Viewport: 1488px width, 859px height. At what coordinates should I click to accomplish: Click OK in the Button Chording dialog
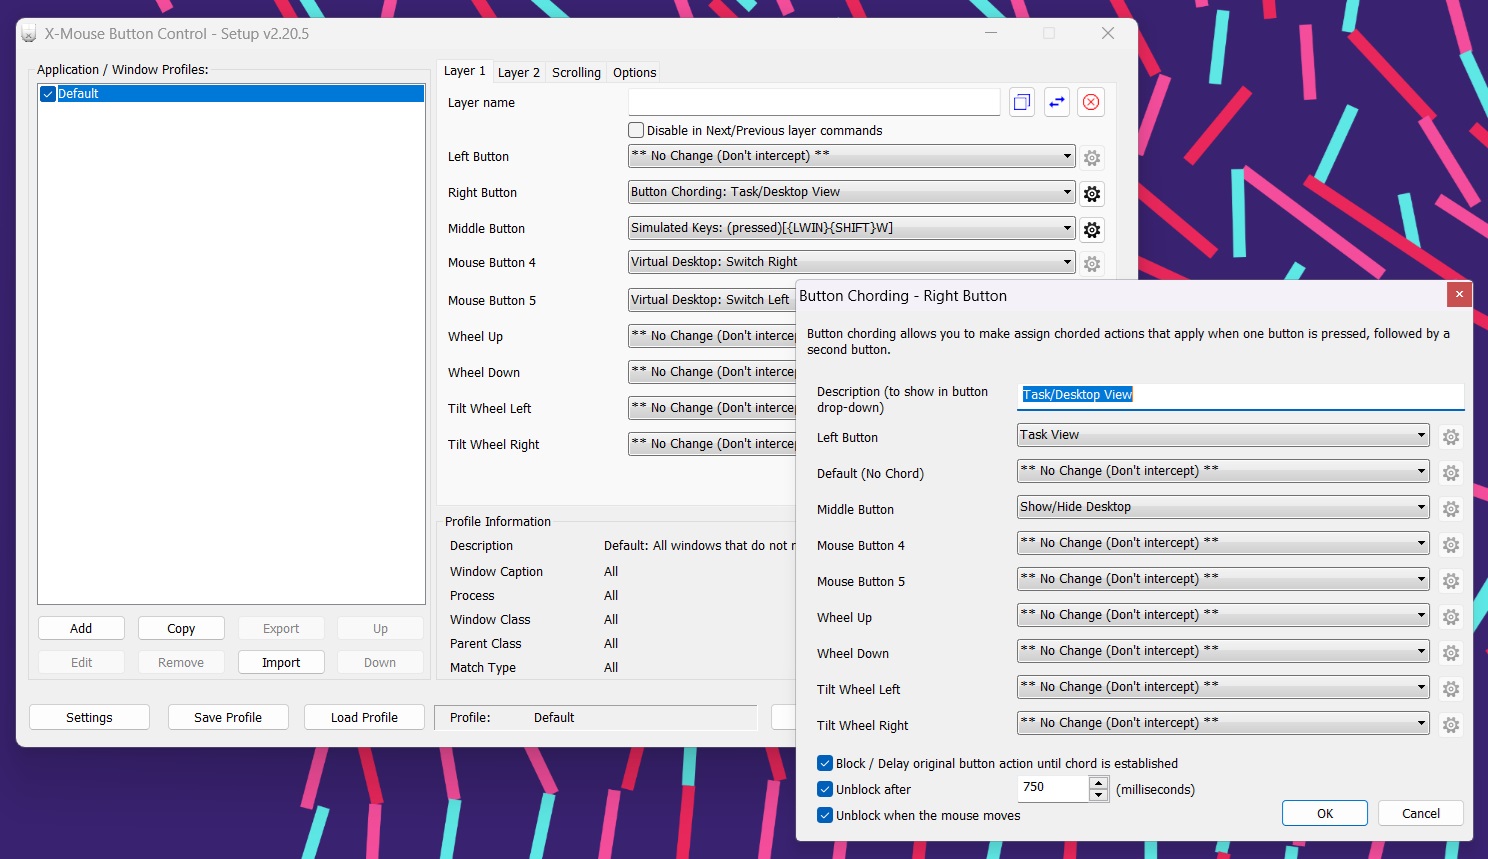pos(1325,813)
